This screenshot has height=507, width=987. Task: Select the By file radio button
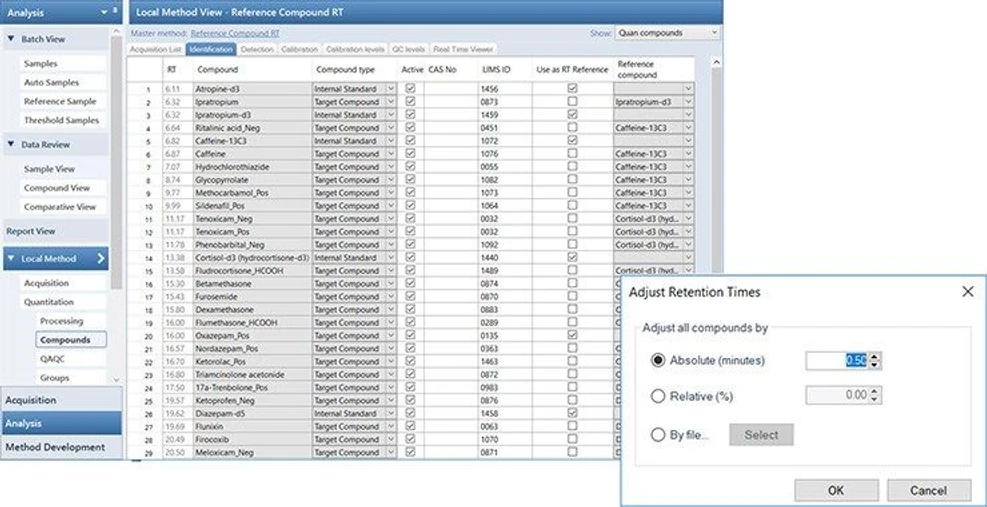pos(658,435)
